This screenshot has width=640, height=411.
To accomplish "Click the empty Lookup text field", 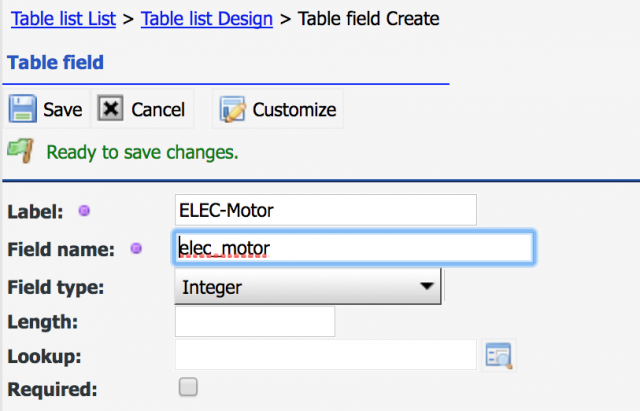I will pos(326,355).
